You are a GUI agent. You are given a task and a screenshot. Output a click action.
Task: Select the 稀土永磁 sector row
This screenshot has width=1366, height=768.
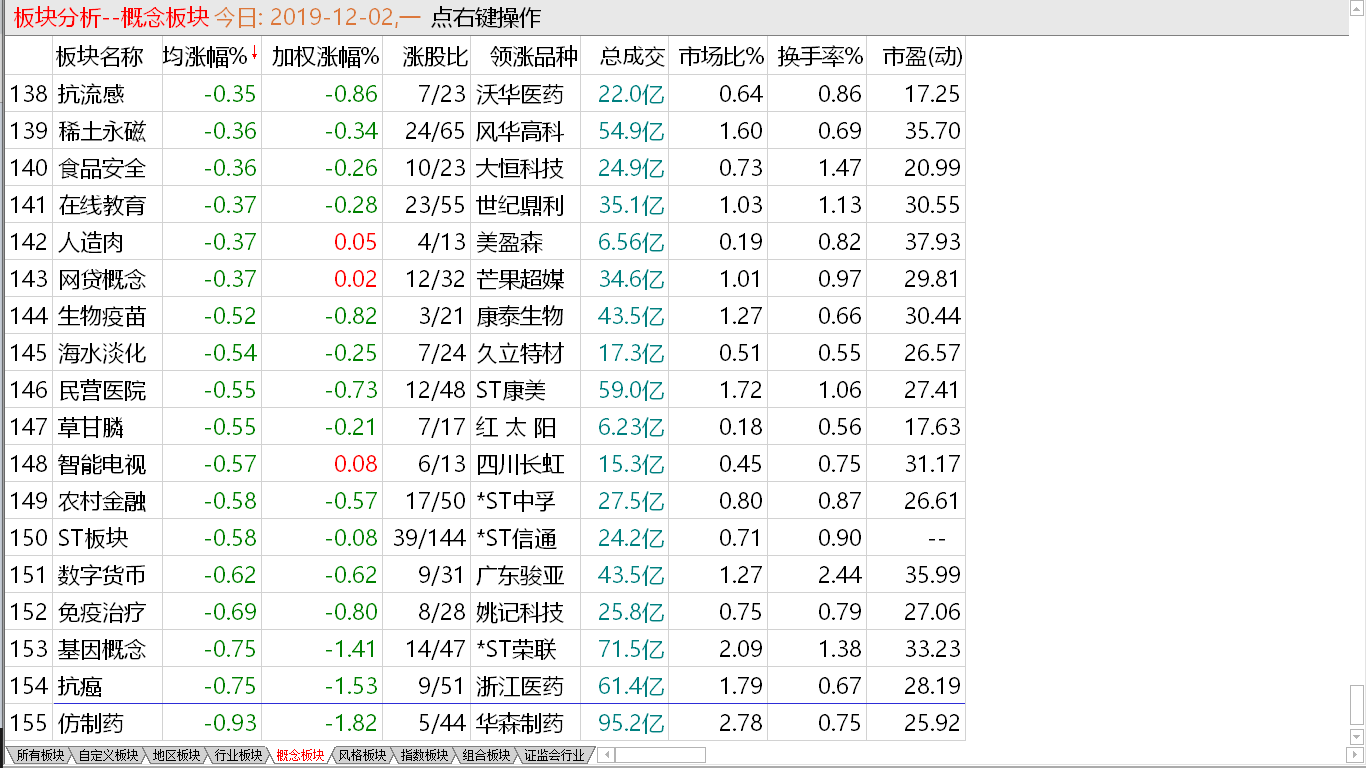485,131
